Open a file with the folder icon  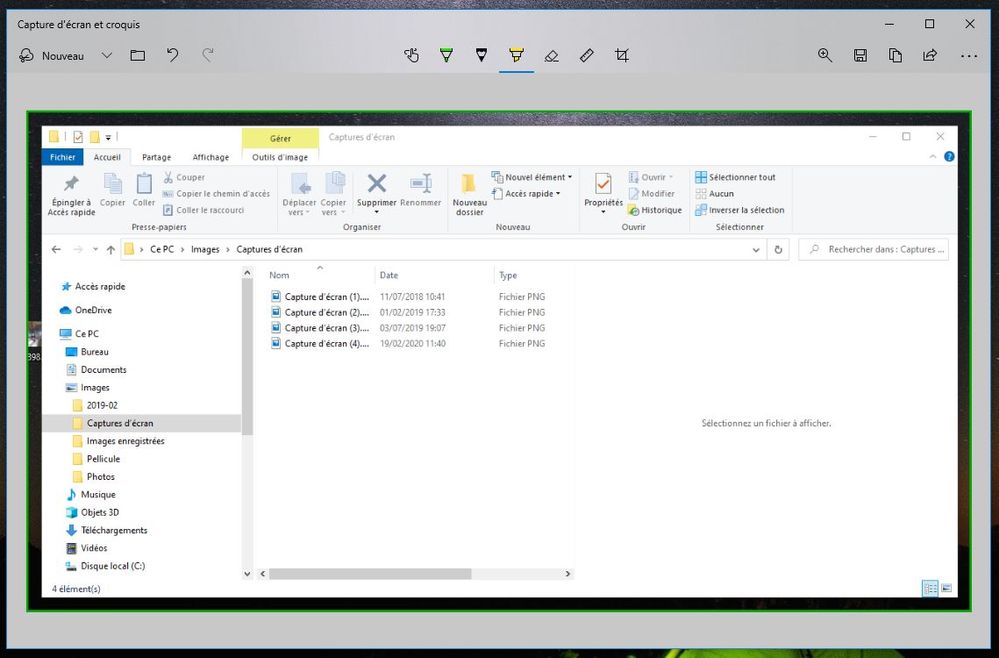click(138, 56)
